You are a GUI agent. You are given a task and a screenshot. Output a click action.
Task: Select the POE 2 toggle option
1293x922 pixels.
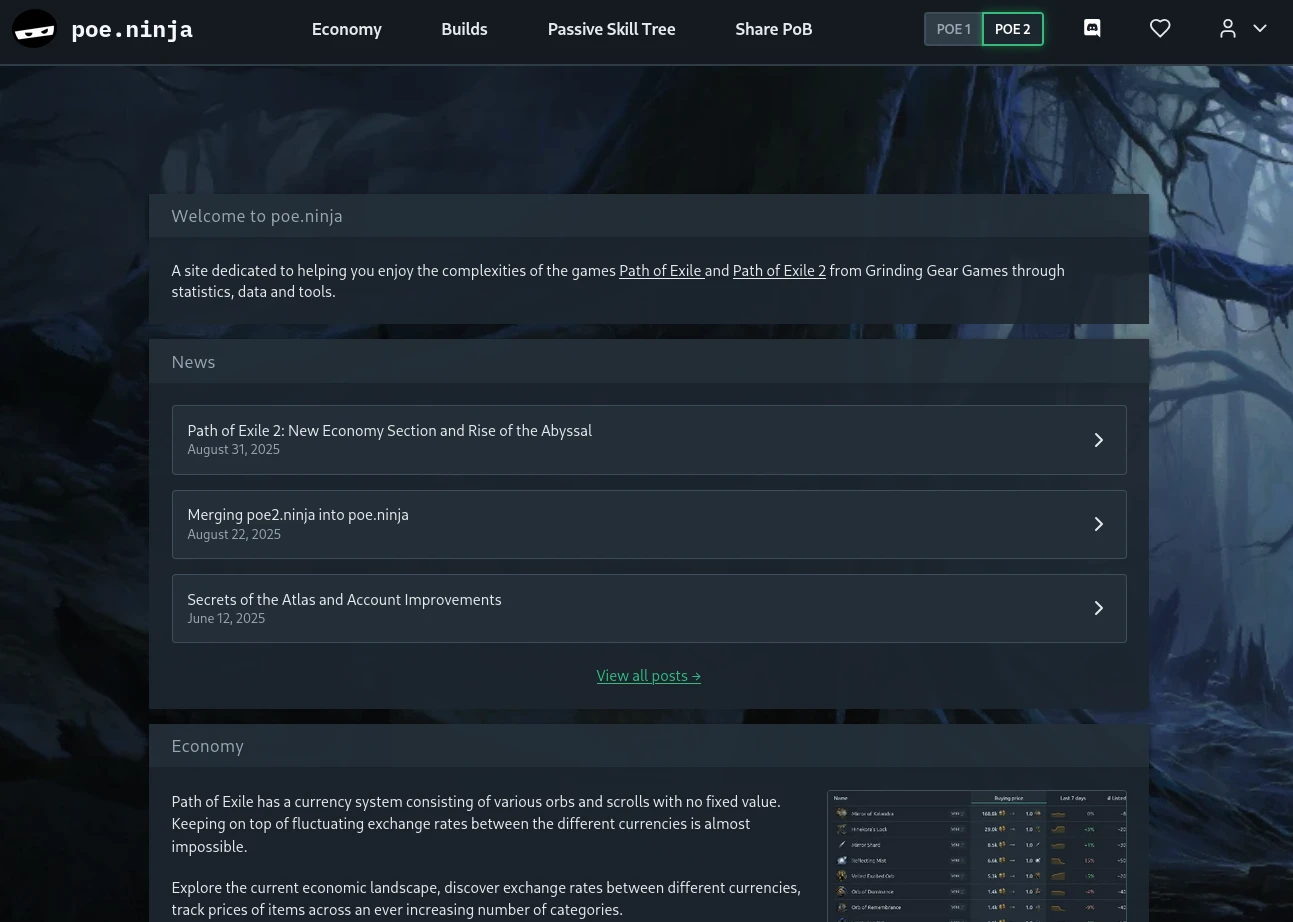(x=1012, y=29)
